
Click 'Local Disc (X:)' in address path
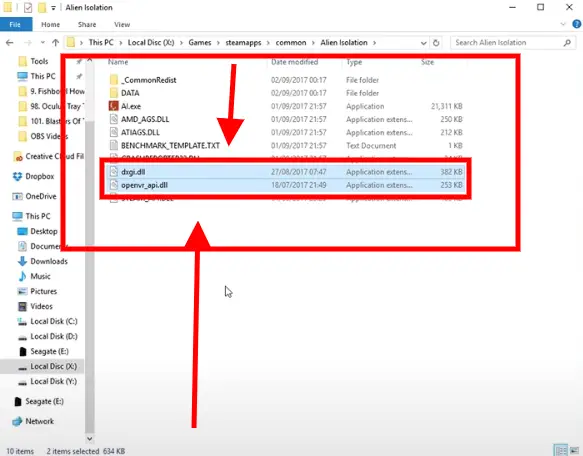[x=151, y=42]
